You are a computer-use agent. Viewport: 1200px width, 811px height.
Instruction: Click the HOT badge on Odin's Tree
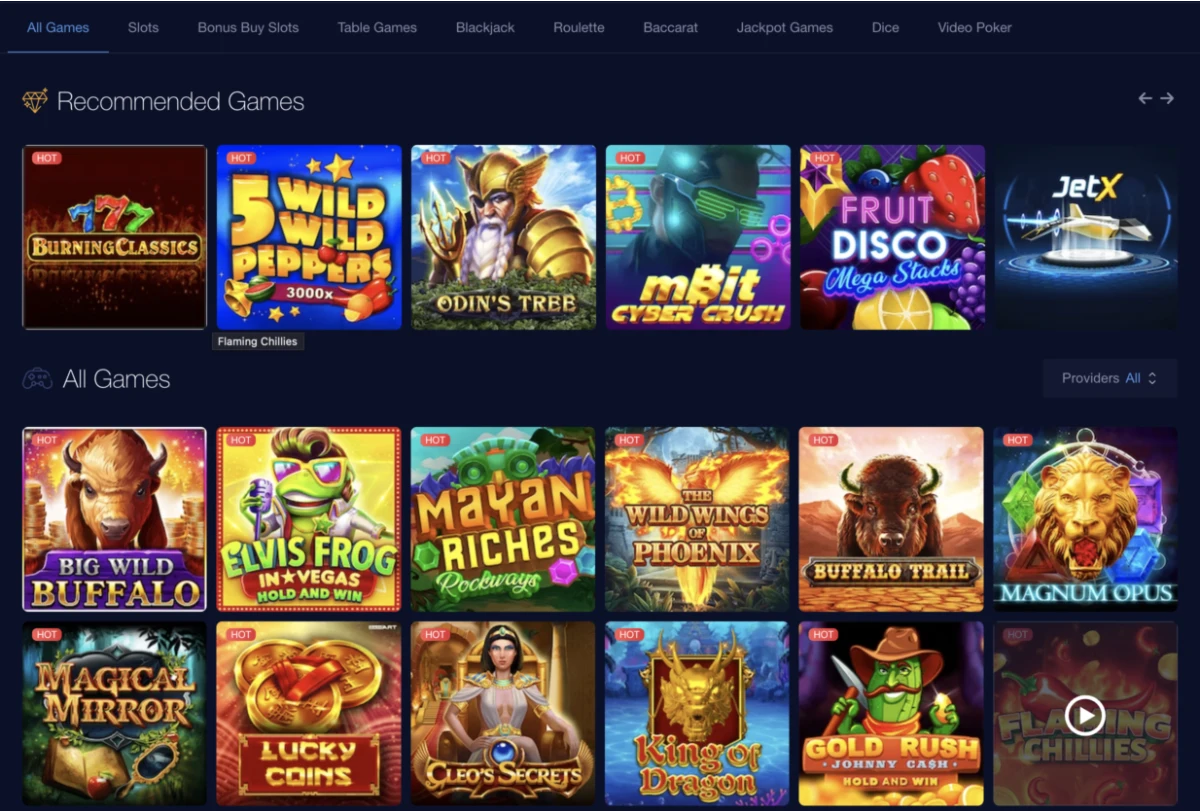tap(436, 158)
